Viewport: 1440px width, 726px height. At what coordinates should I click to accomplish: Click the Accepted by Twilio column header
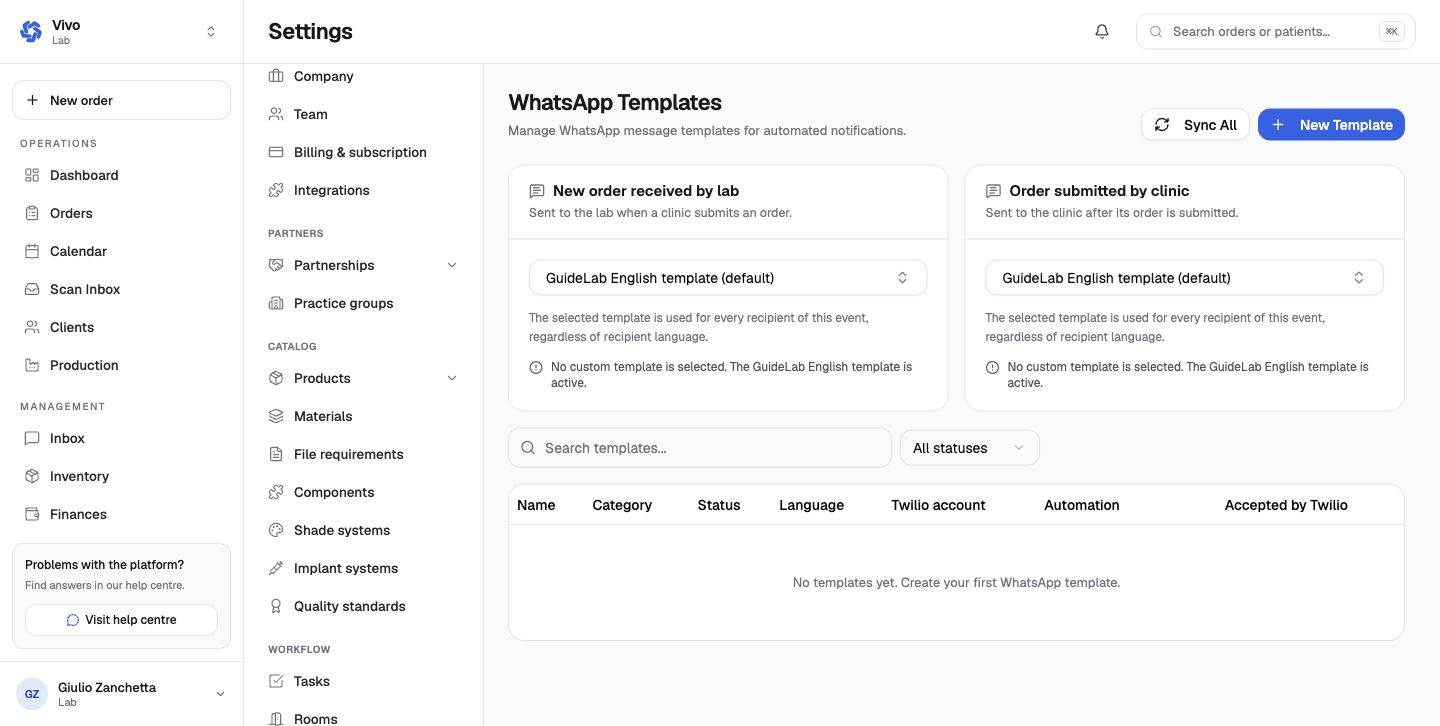click(x=1286, y=505)
